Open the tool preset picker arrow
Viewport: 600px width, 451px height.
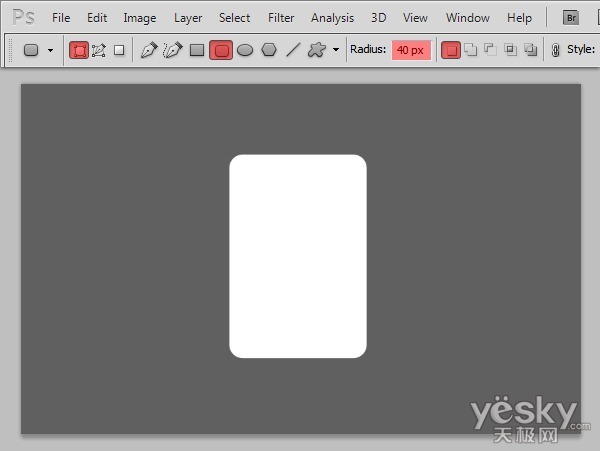click(50, 50)
